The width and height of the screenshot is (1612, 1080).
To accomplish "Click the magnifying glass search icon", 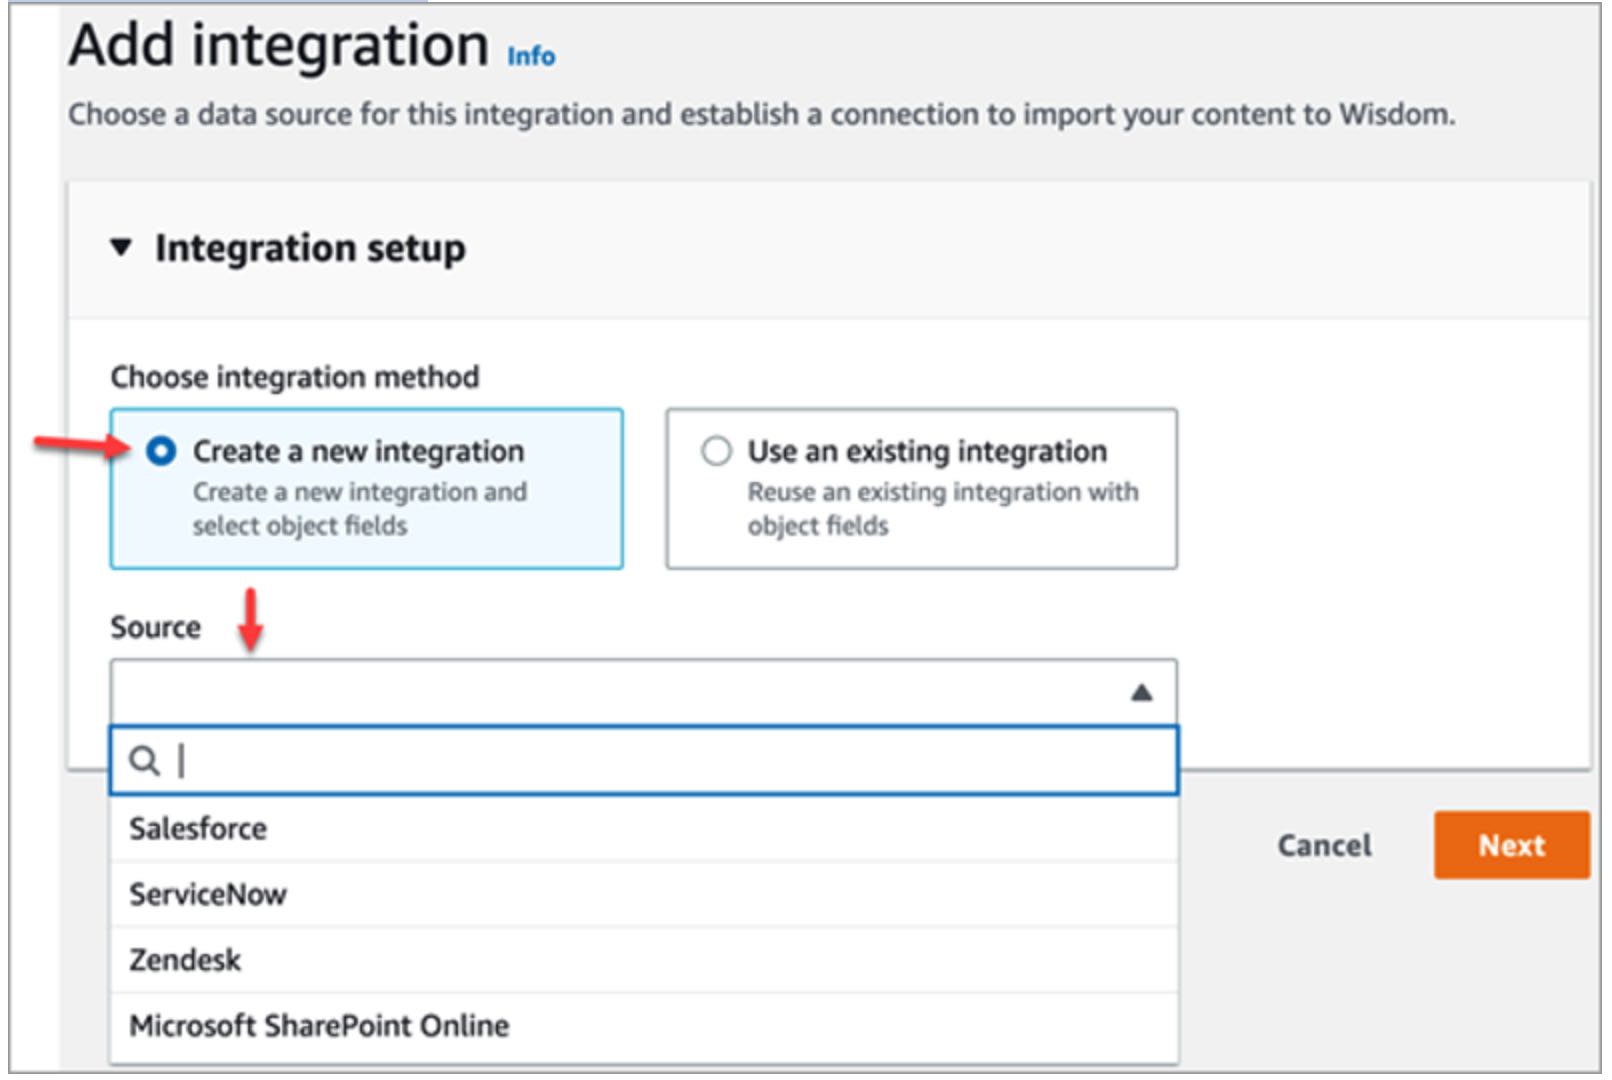I will click(x=144, y=761).
